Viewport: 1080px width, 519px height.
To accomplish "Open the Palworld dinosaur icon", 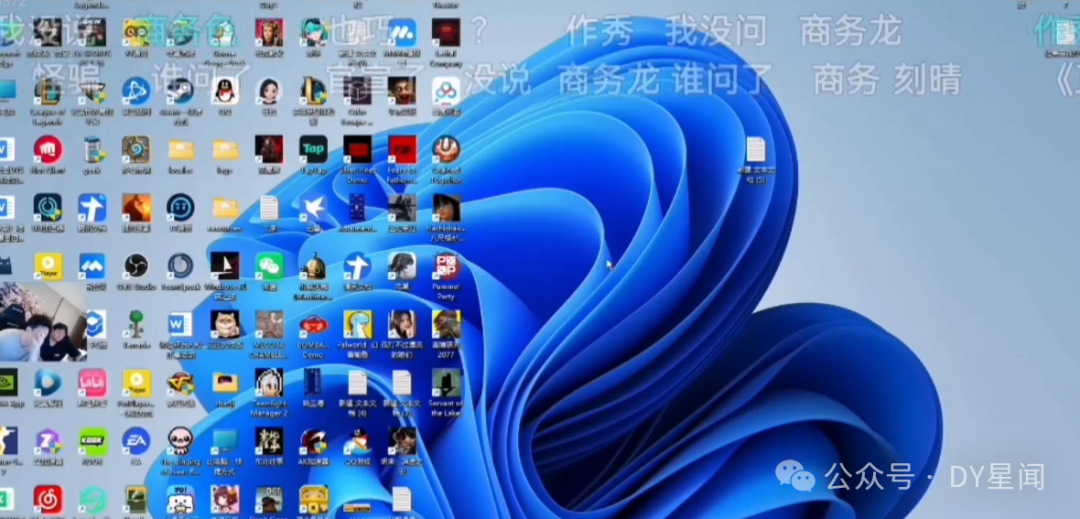I will (357, 324).
